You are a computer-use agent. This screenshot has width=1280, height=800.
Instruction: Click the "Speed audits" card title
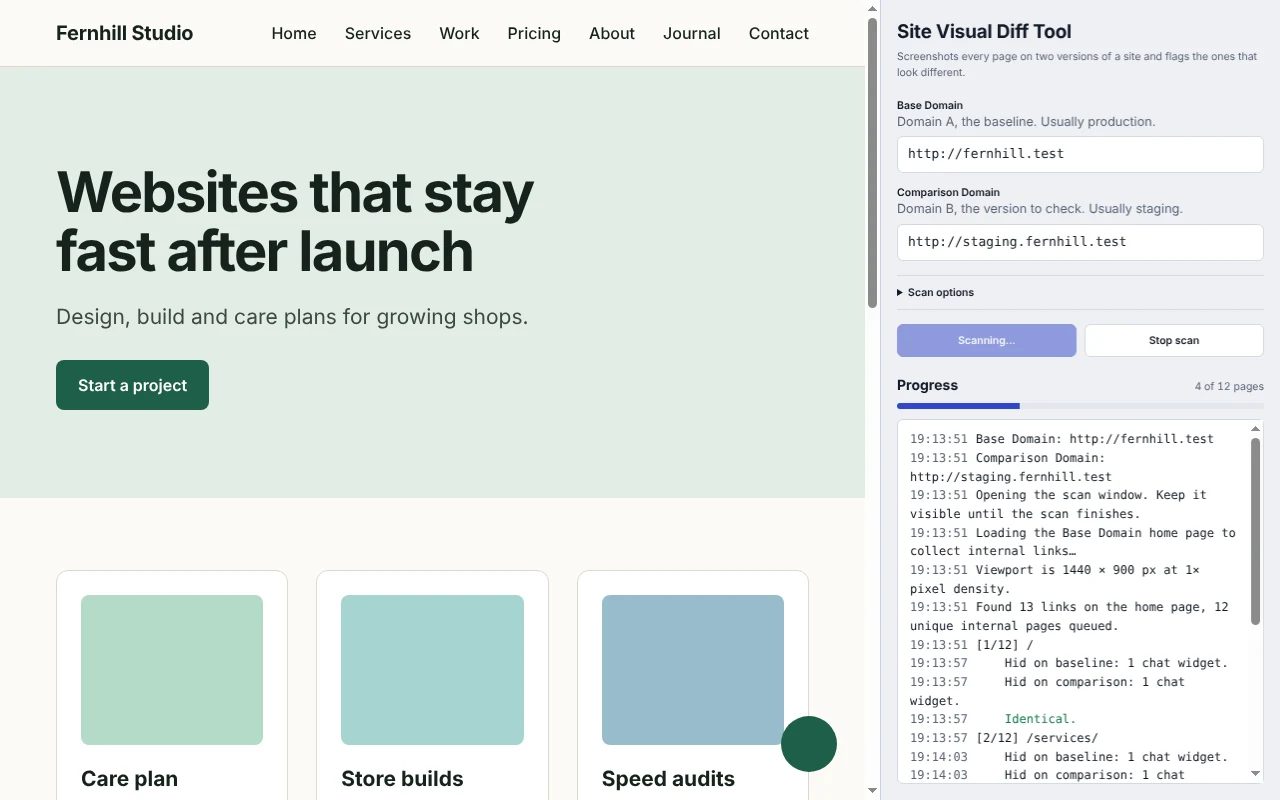click(x=668, y=779)
